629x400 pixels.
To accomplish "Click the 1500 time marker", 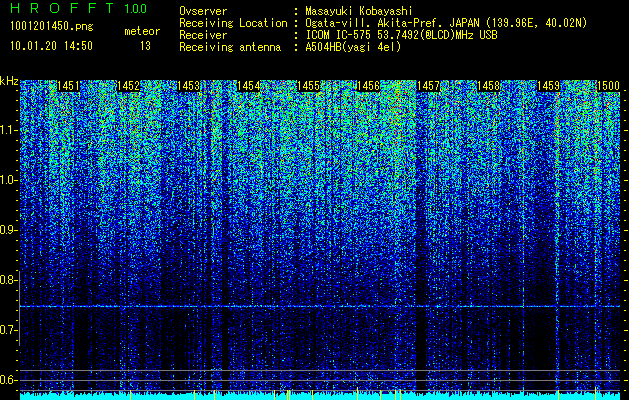I will pyautogui.click(x=608, y=86).
